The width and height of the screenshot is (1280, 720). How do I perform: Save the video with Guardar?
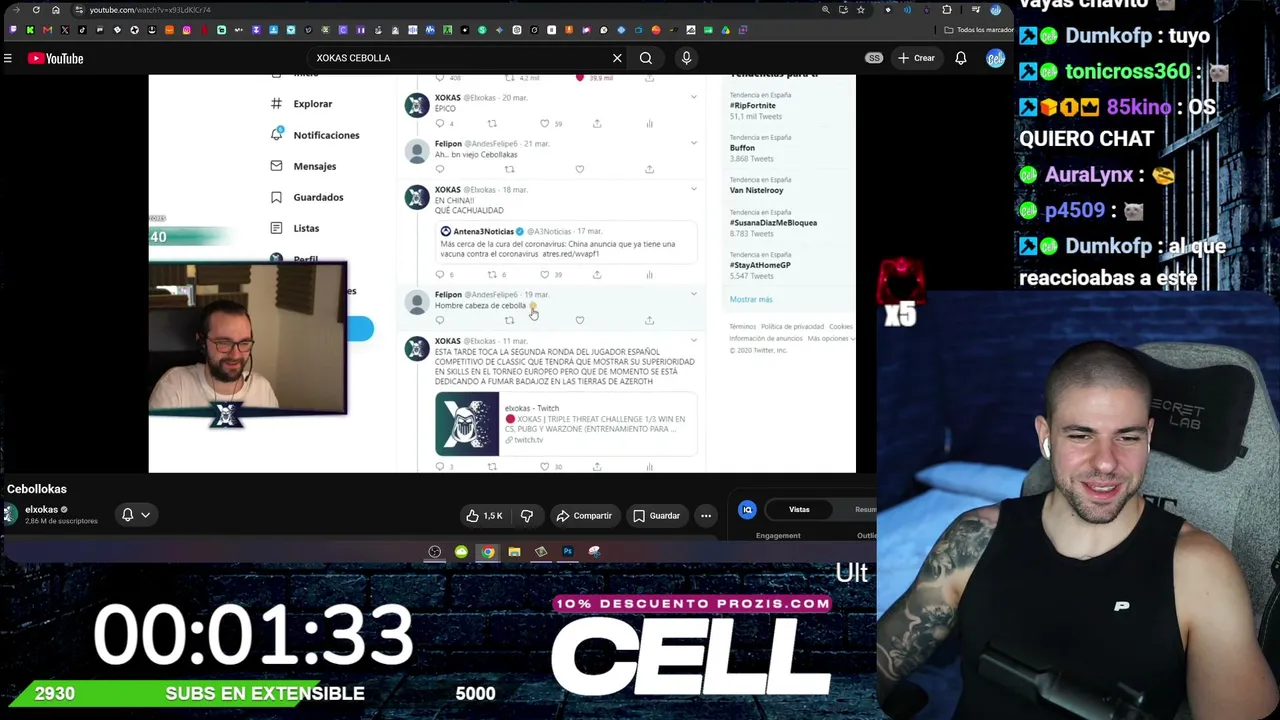656,516
